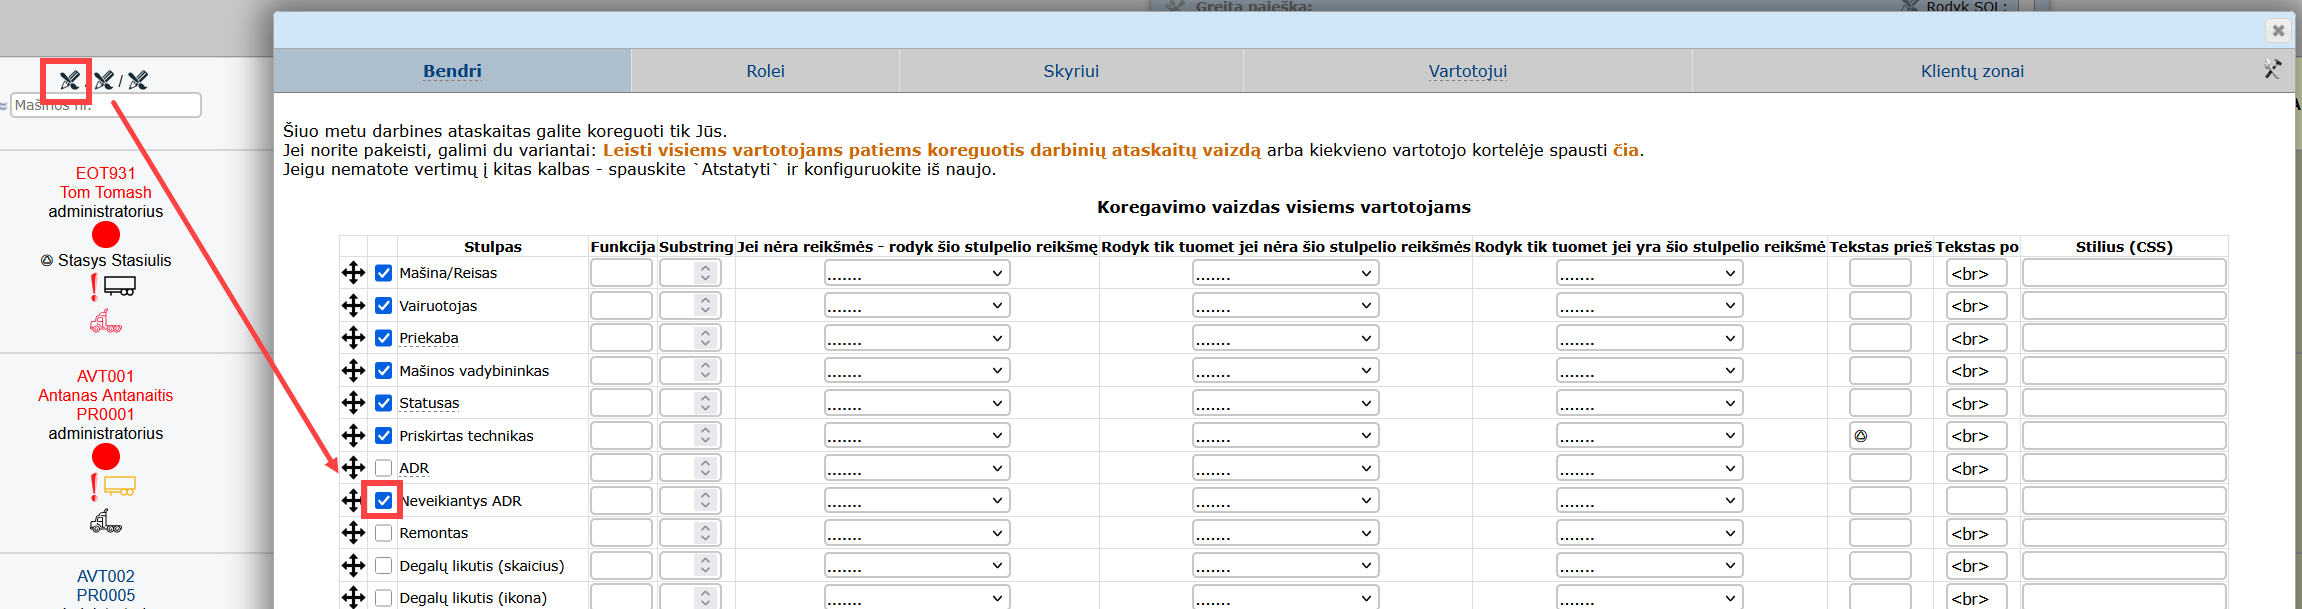Click move handle for Mašina/Reisas row
2302x609 pixels.
[353, 273]
